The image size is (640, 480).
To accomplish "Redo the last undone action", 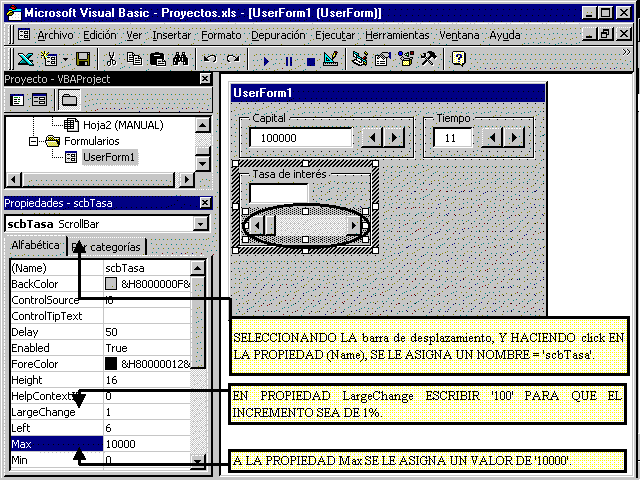I will [233, 60].
